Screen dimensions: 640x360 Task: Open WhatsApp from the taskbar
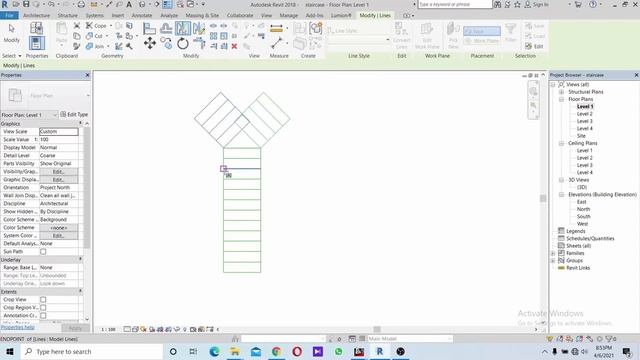(338, 351)
